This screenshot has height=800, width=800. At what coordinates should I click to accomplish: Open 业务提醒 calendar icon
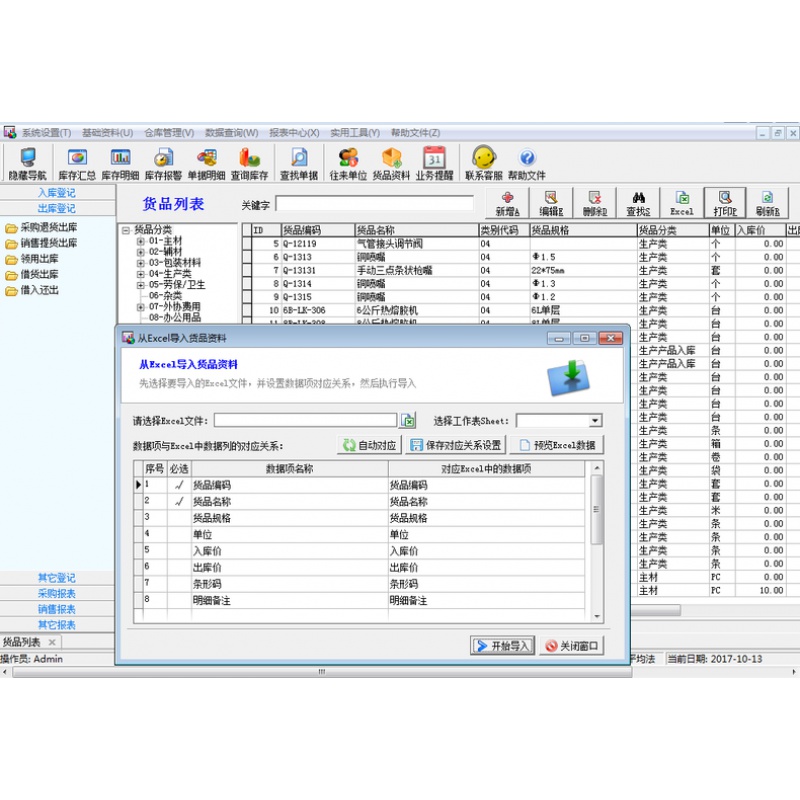coord(434,163)
